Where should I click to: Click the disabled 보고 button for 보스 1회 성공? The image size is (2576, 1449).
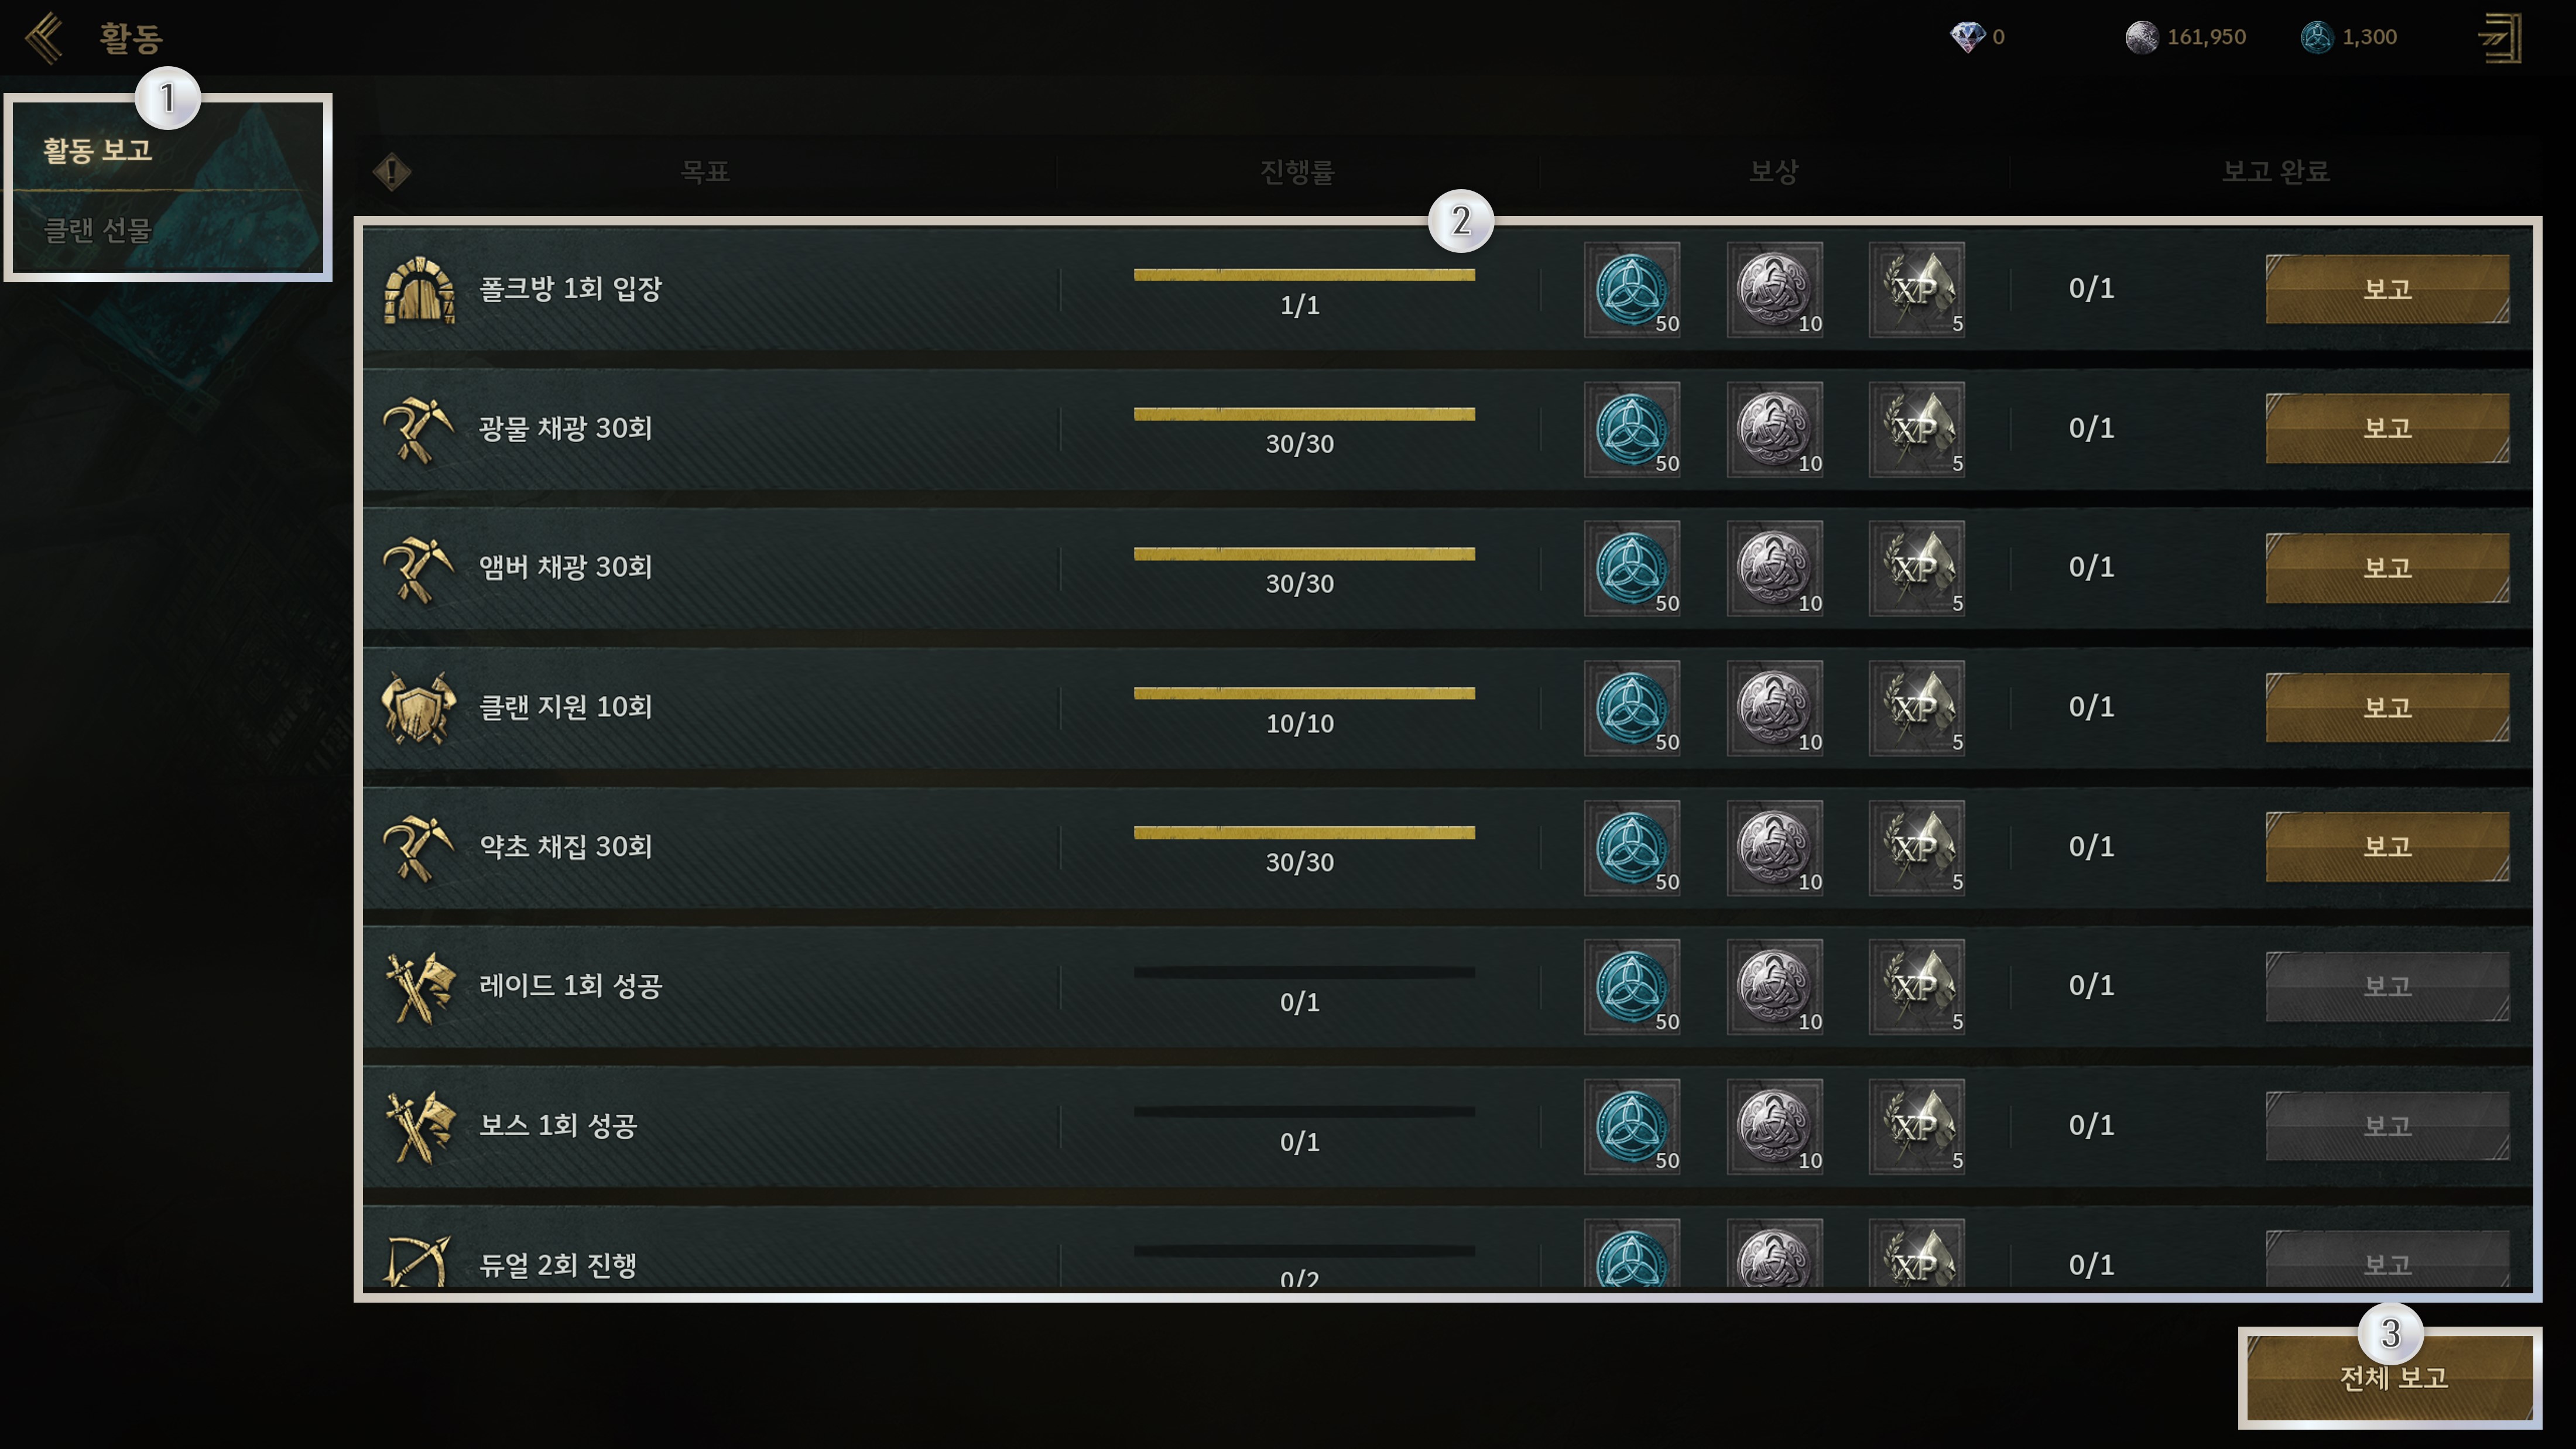[x=2387, y=1126]
